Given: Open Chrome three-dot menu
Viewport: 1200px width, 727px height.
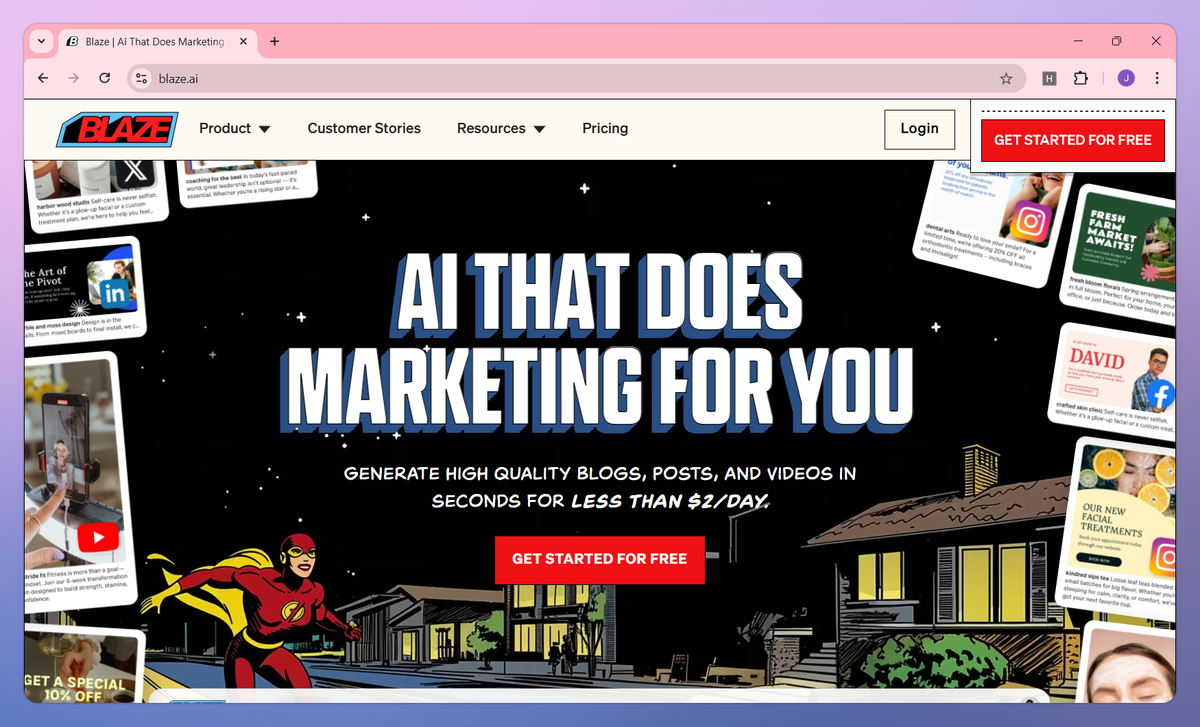Looking at the screenshot, I should click(x=1157, y=78).
